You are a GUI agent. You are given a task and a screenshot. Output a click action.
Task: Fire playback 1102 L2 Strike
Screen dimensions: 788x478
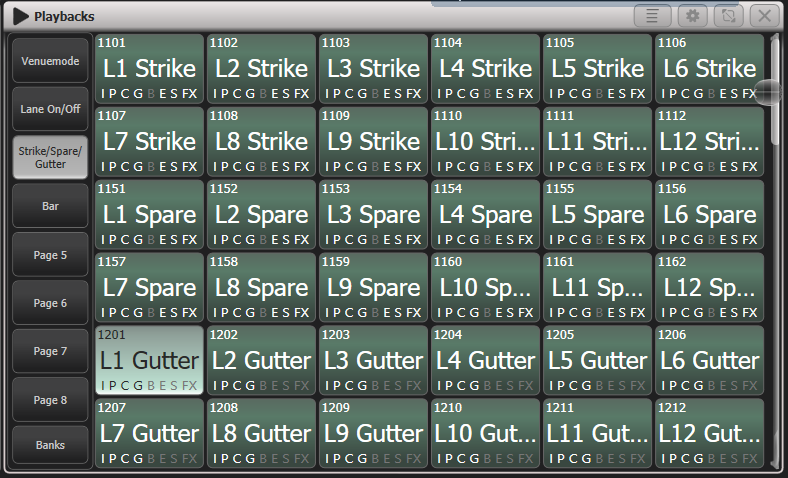tap(261, 69)
